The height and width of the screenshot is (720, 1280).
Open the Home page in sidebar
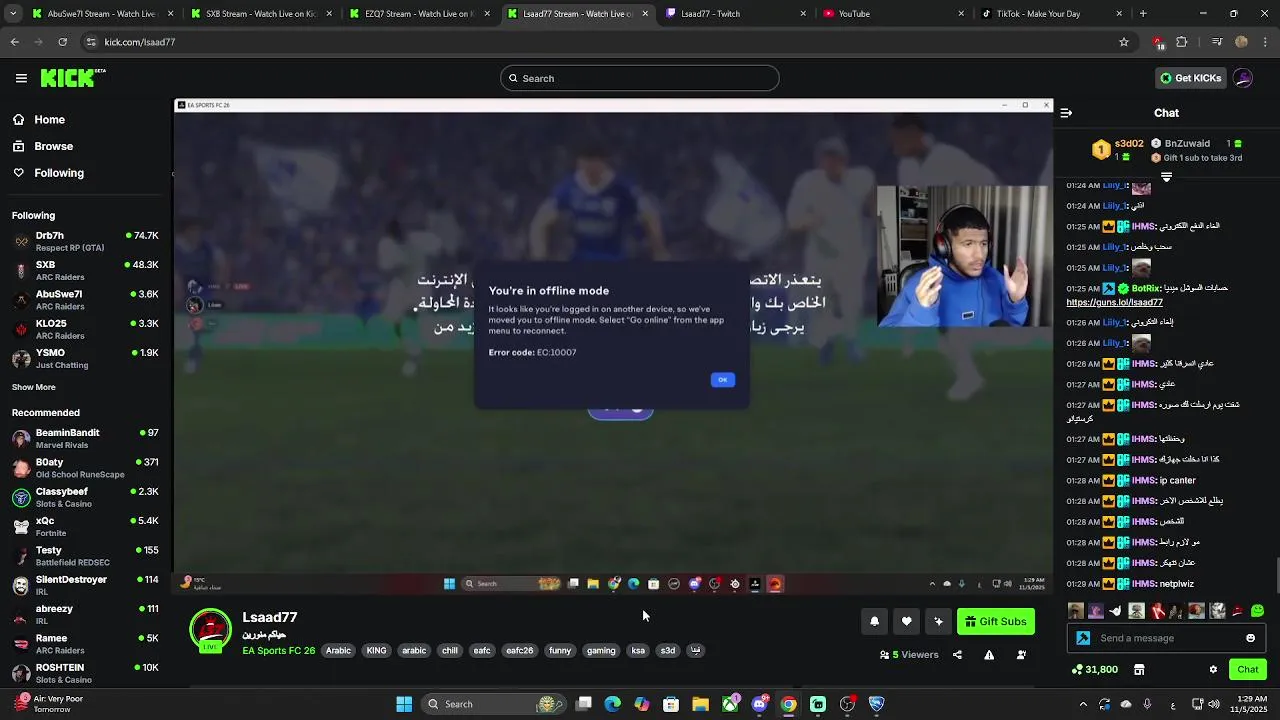(x=49, y=119)
